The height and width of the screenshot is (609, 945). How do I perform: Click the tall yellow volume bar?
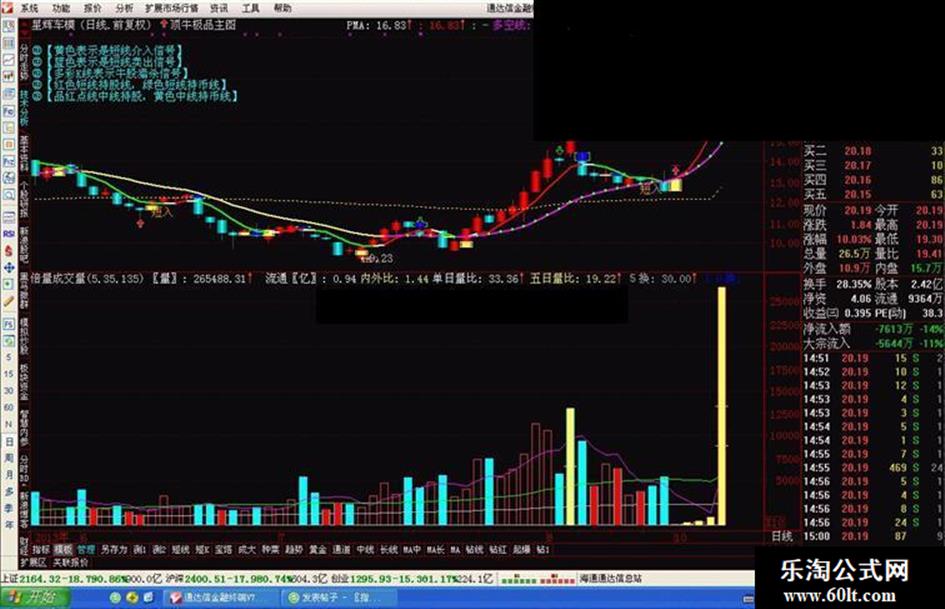(x=721, y=406)
